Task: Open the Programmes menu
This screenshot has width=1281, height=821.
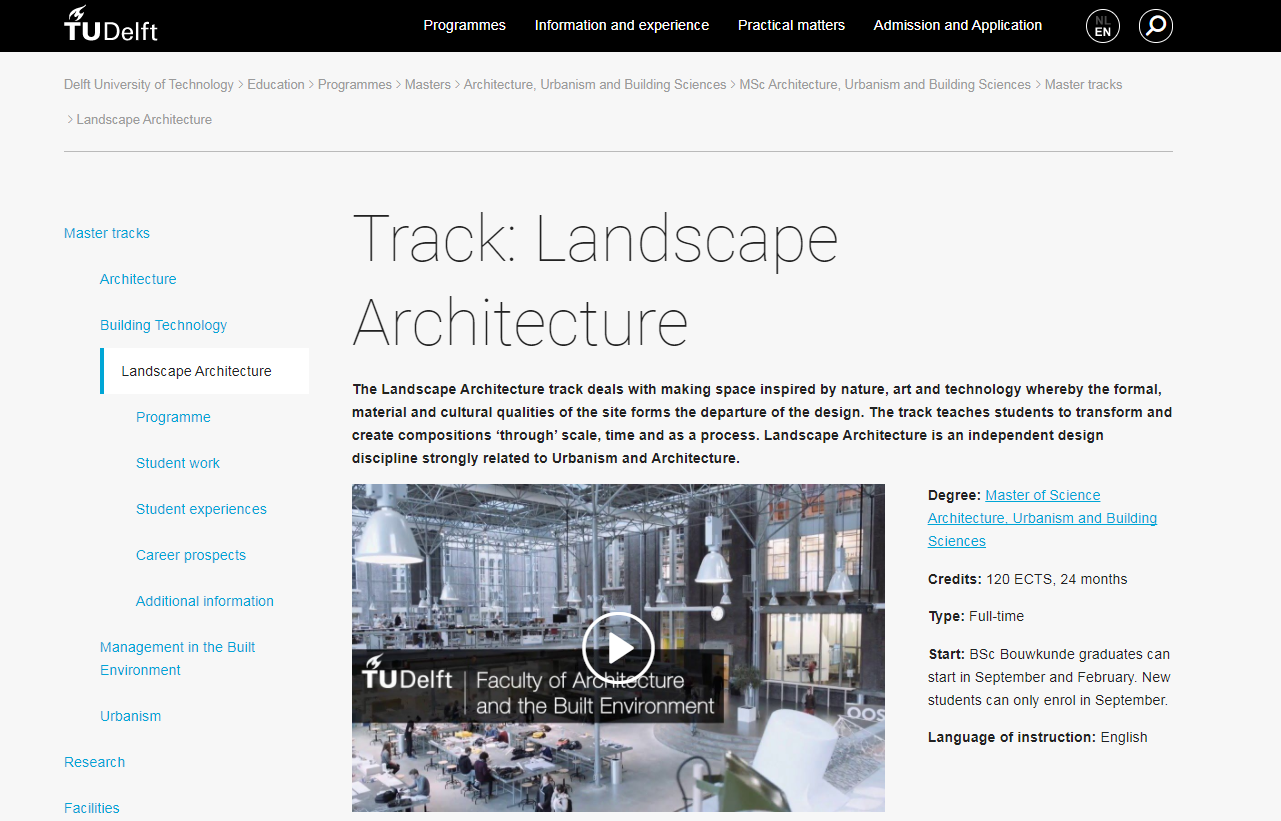Action: (464, 25)
